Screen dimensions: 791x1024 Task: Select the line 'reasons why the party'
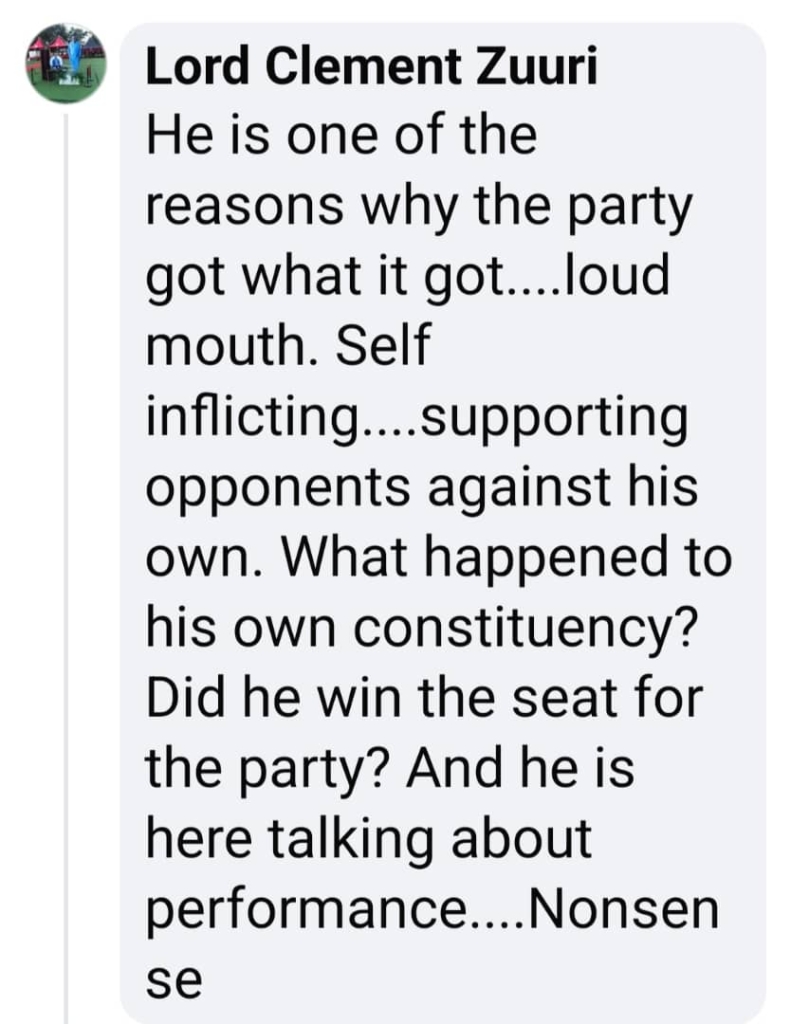coord(419,207)
